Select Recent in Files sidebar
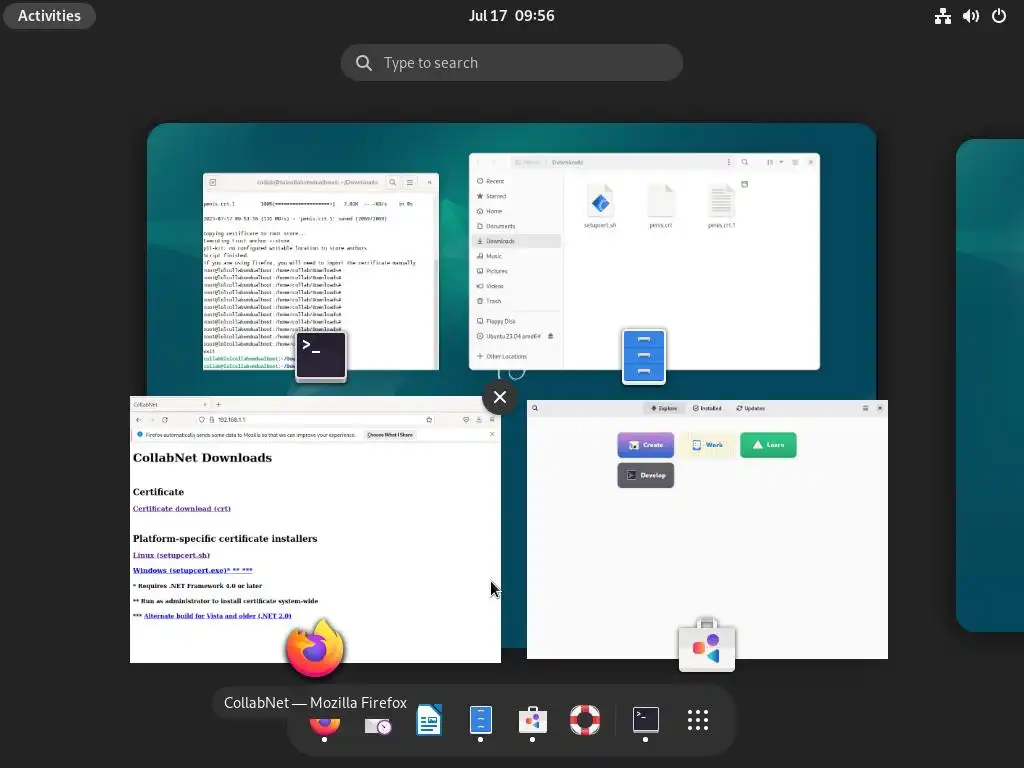The width and height of the screenshot is (1024, 768). (x=516, y=181)
